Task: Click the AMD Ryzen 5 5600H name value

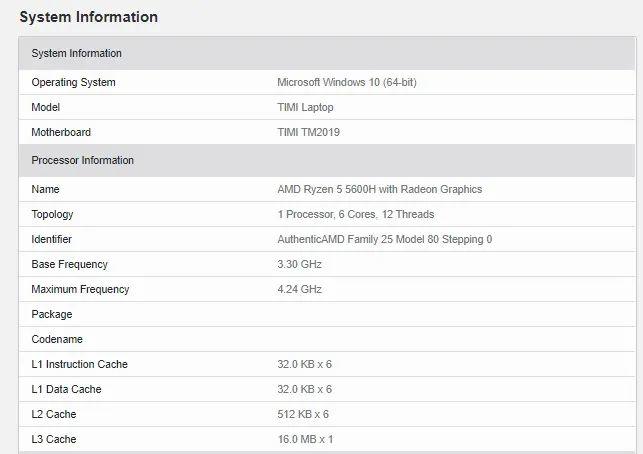Action: [x=379, y=189]
